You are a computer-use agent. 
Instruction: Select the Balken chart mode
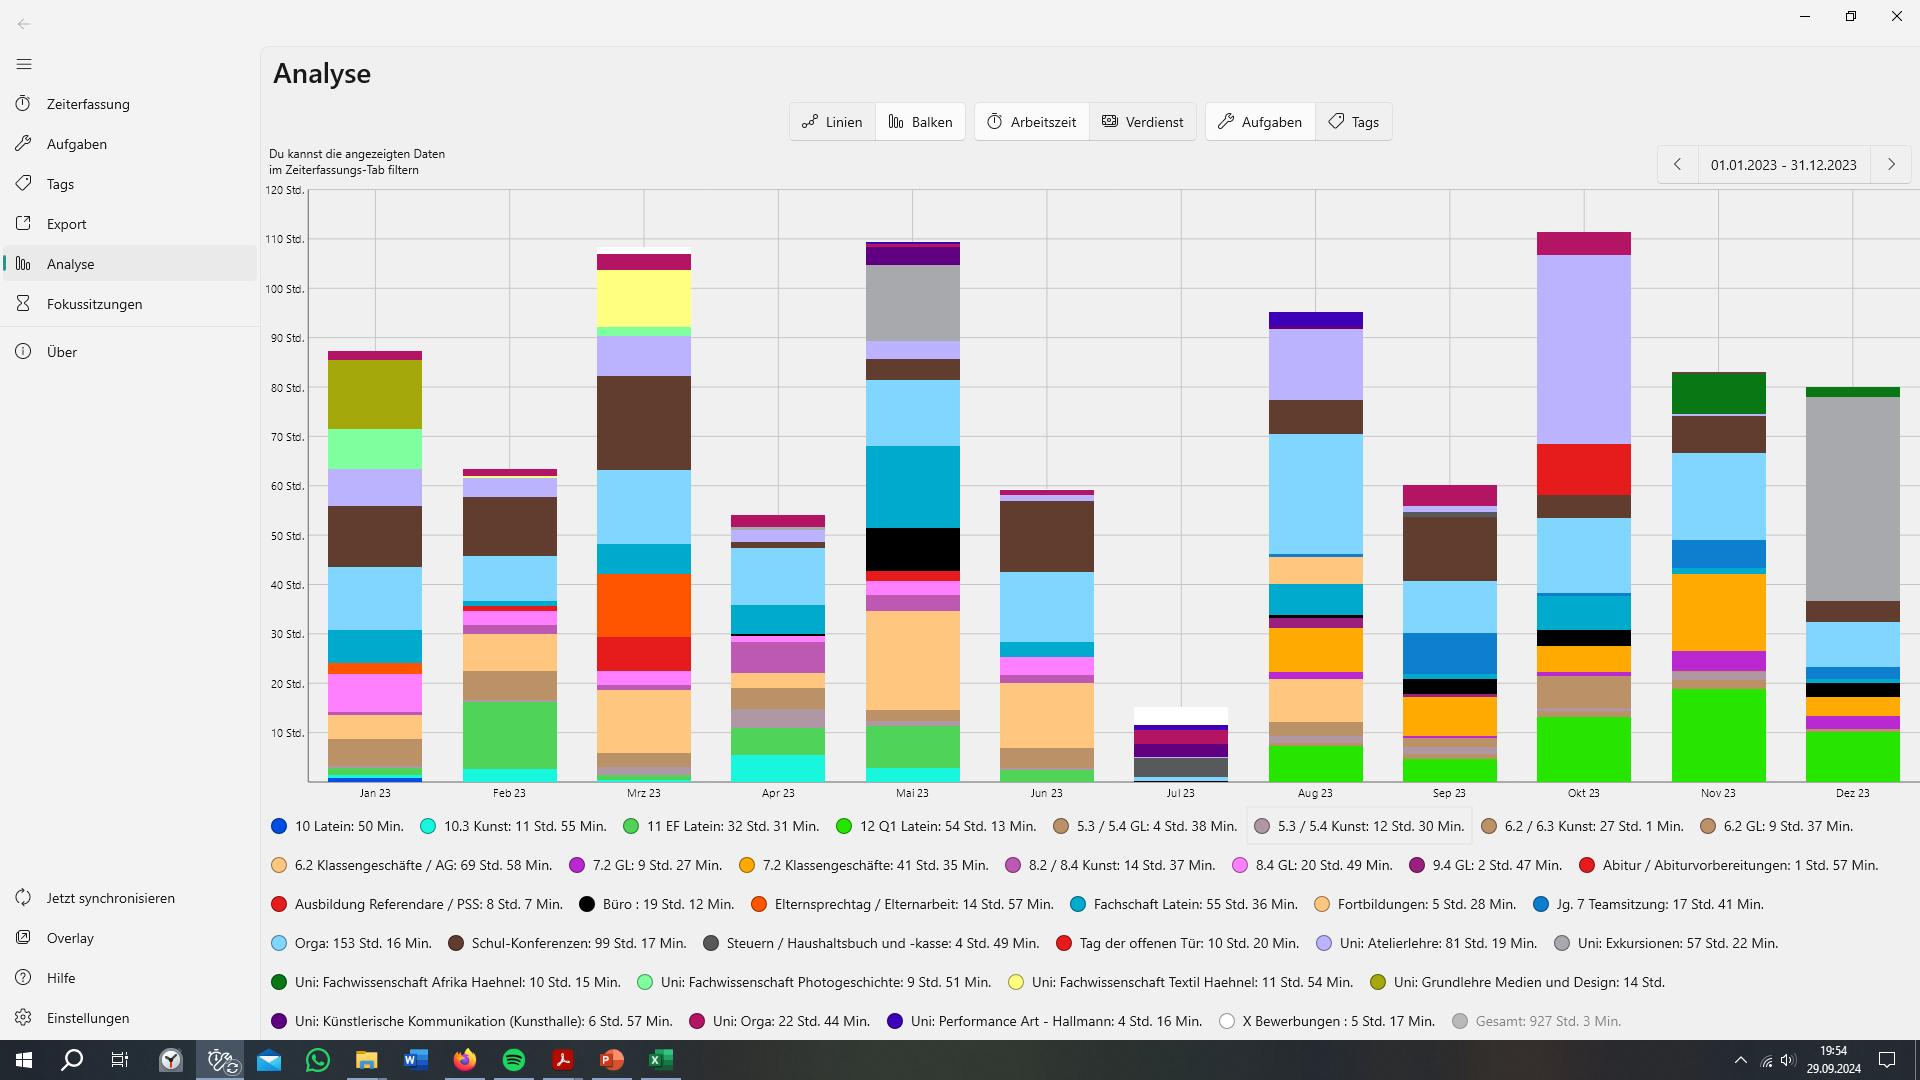(x=920, y=122)
